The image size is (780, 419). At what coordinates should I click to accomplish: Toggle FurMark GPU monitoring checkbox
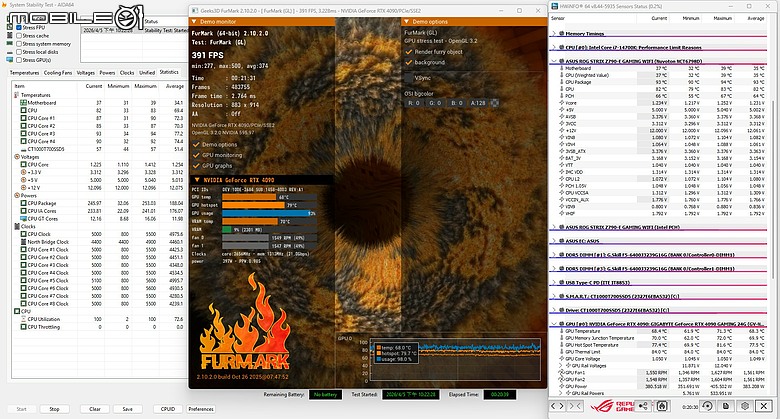coord(196,155)
